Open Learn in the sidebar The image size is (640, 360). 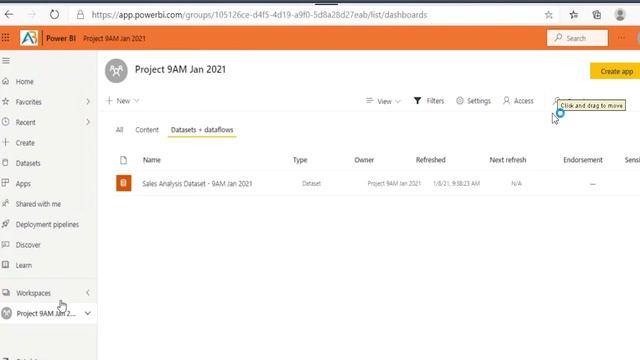[24, 265]
